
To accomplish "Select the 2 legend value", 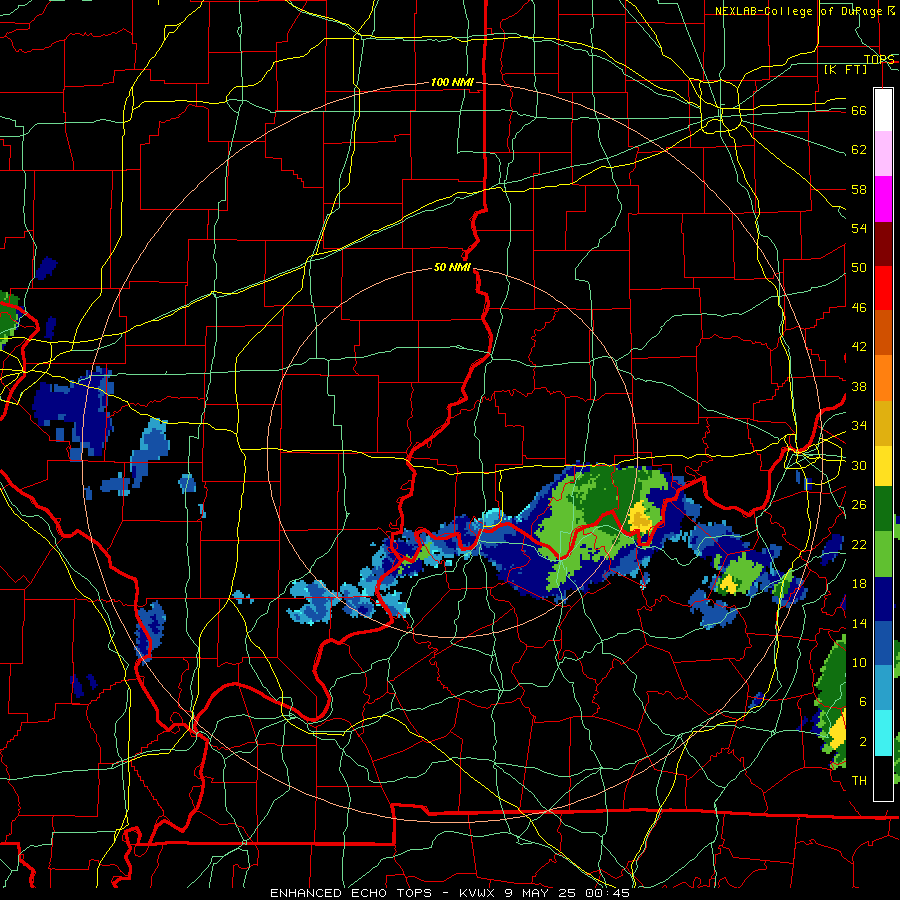I will (862, 742).
